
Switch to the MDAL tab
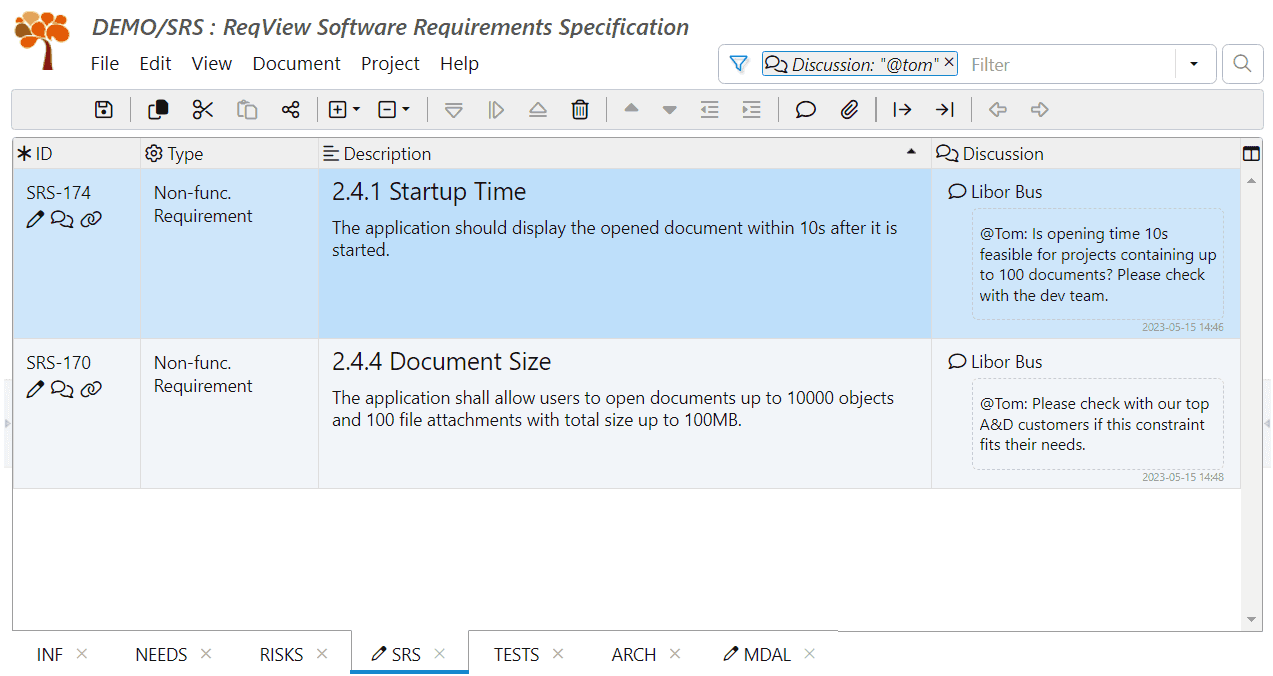click(767, 654)
